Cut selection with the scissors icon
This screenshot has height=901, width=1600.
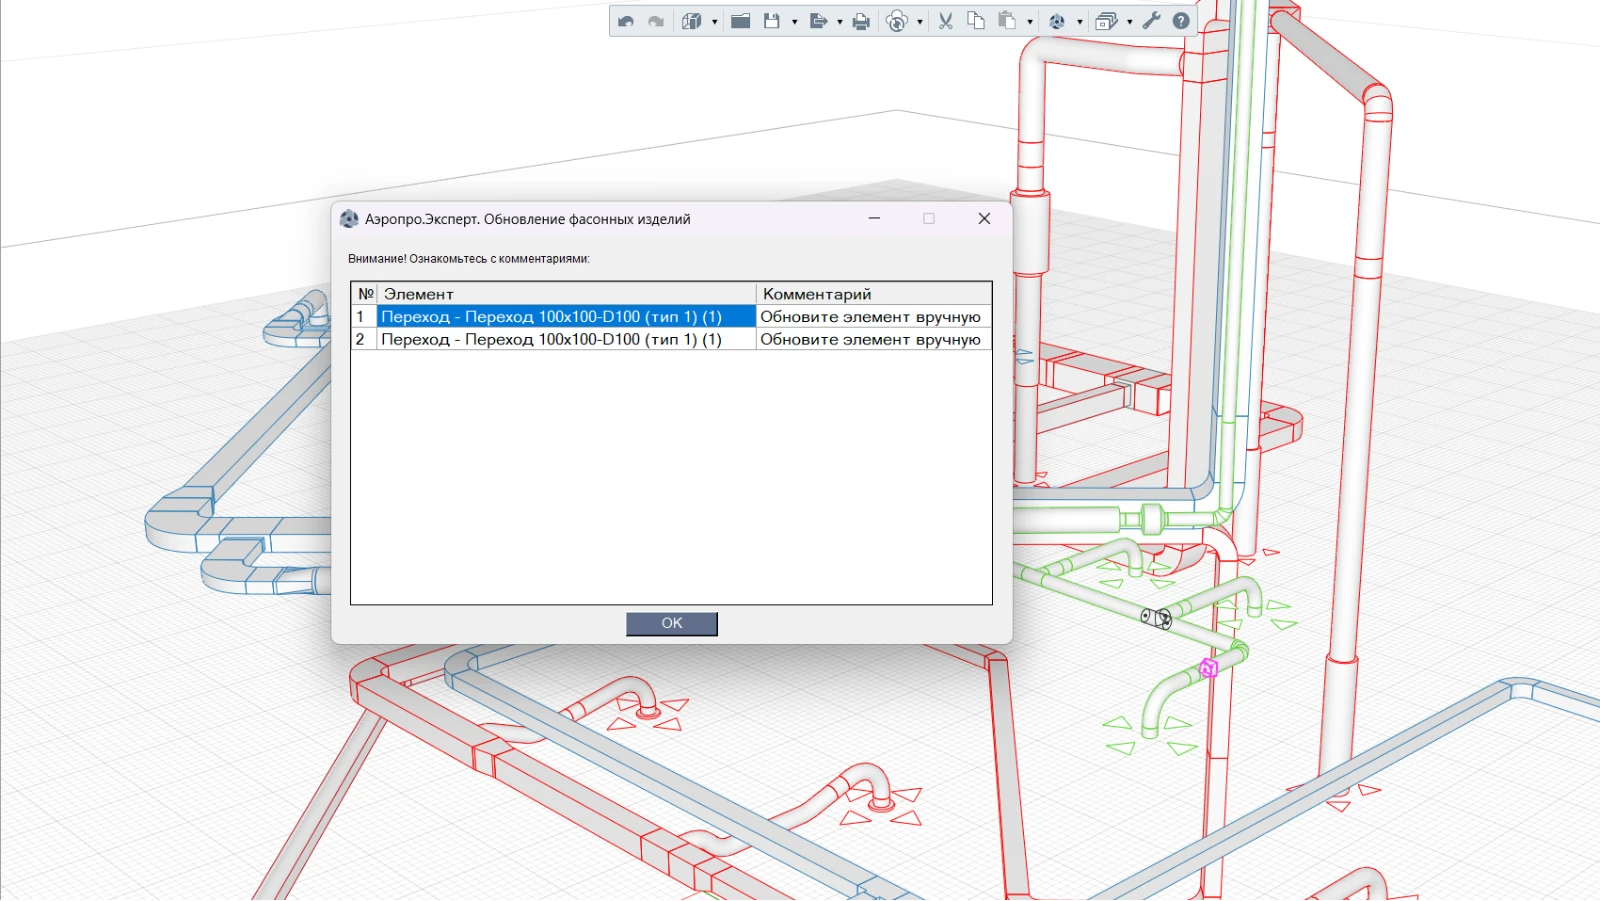[945, 21]
